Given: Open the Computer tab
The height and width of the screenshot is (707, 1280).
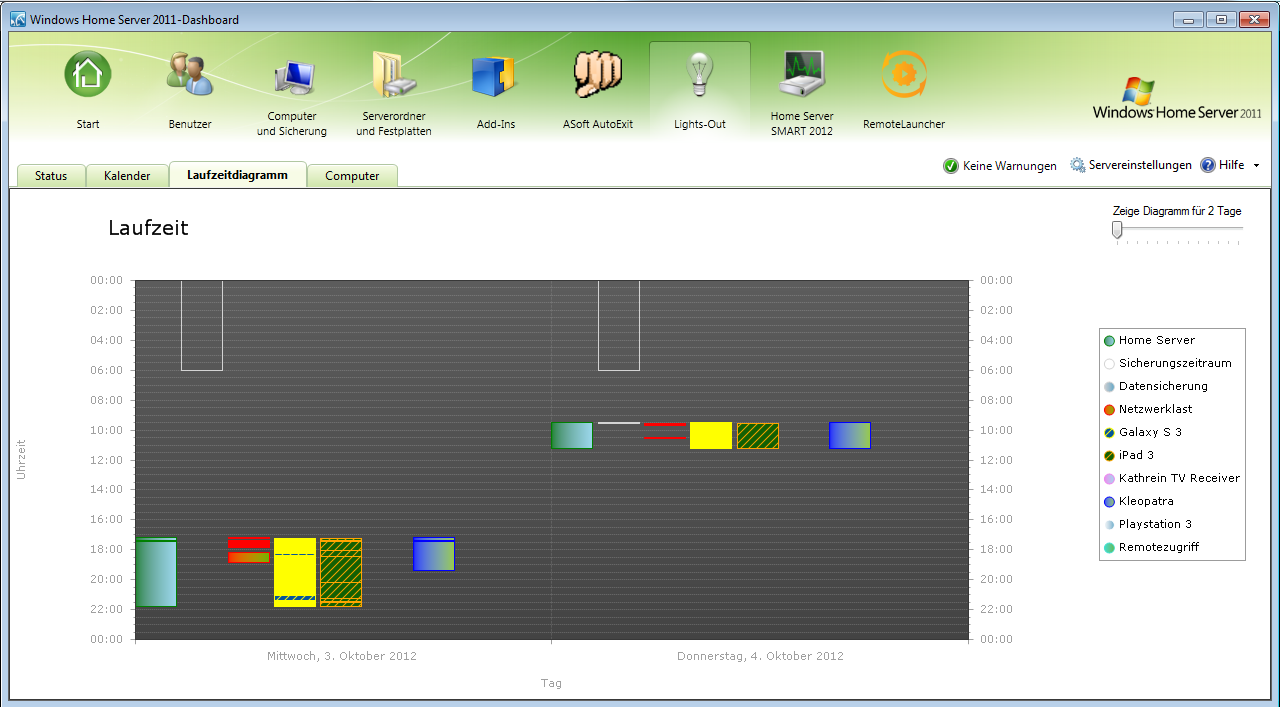Looking at the screenshot, I should (x=352, y=176).
